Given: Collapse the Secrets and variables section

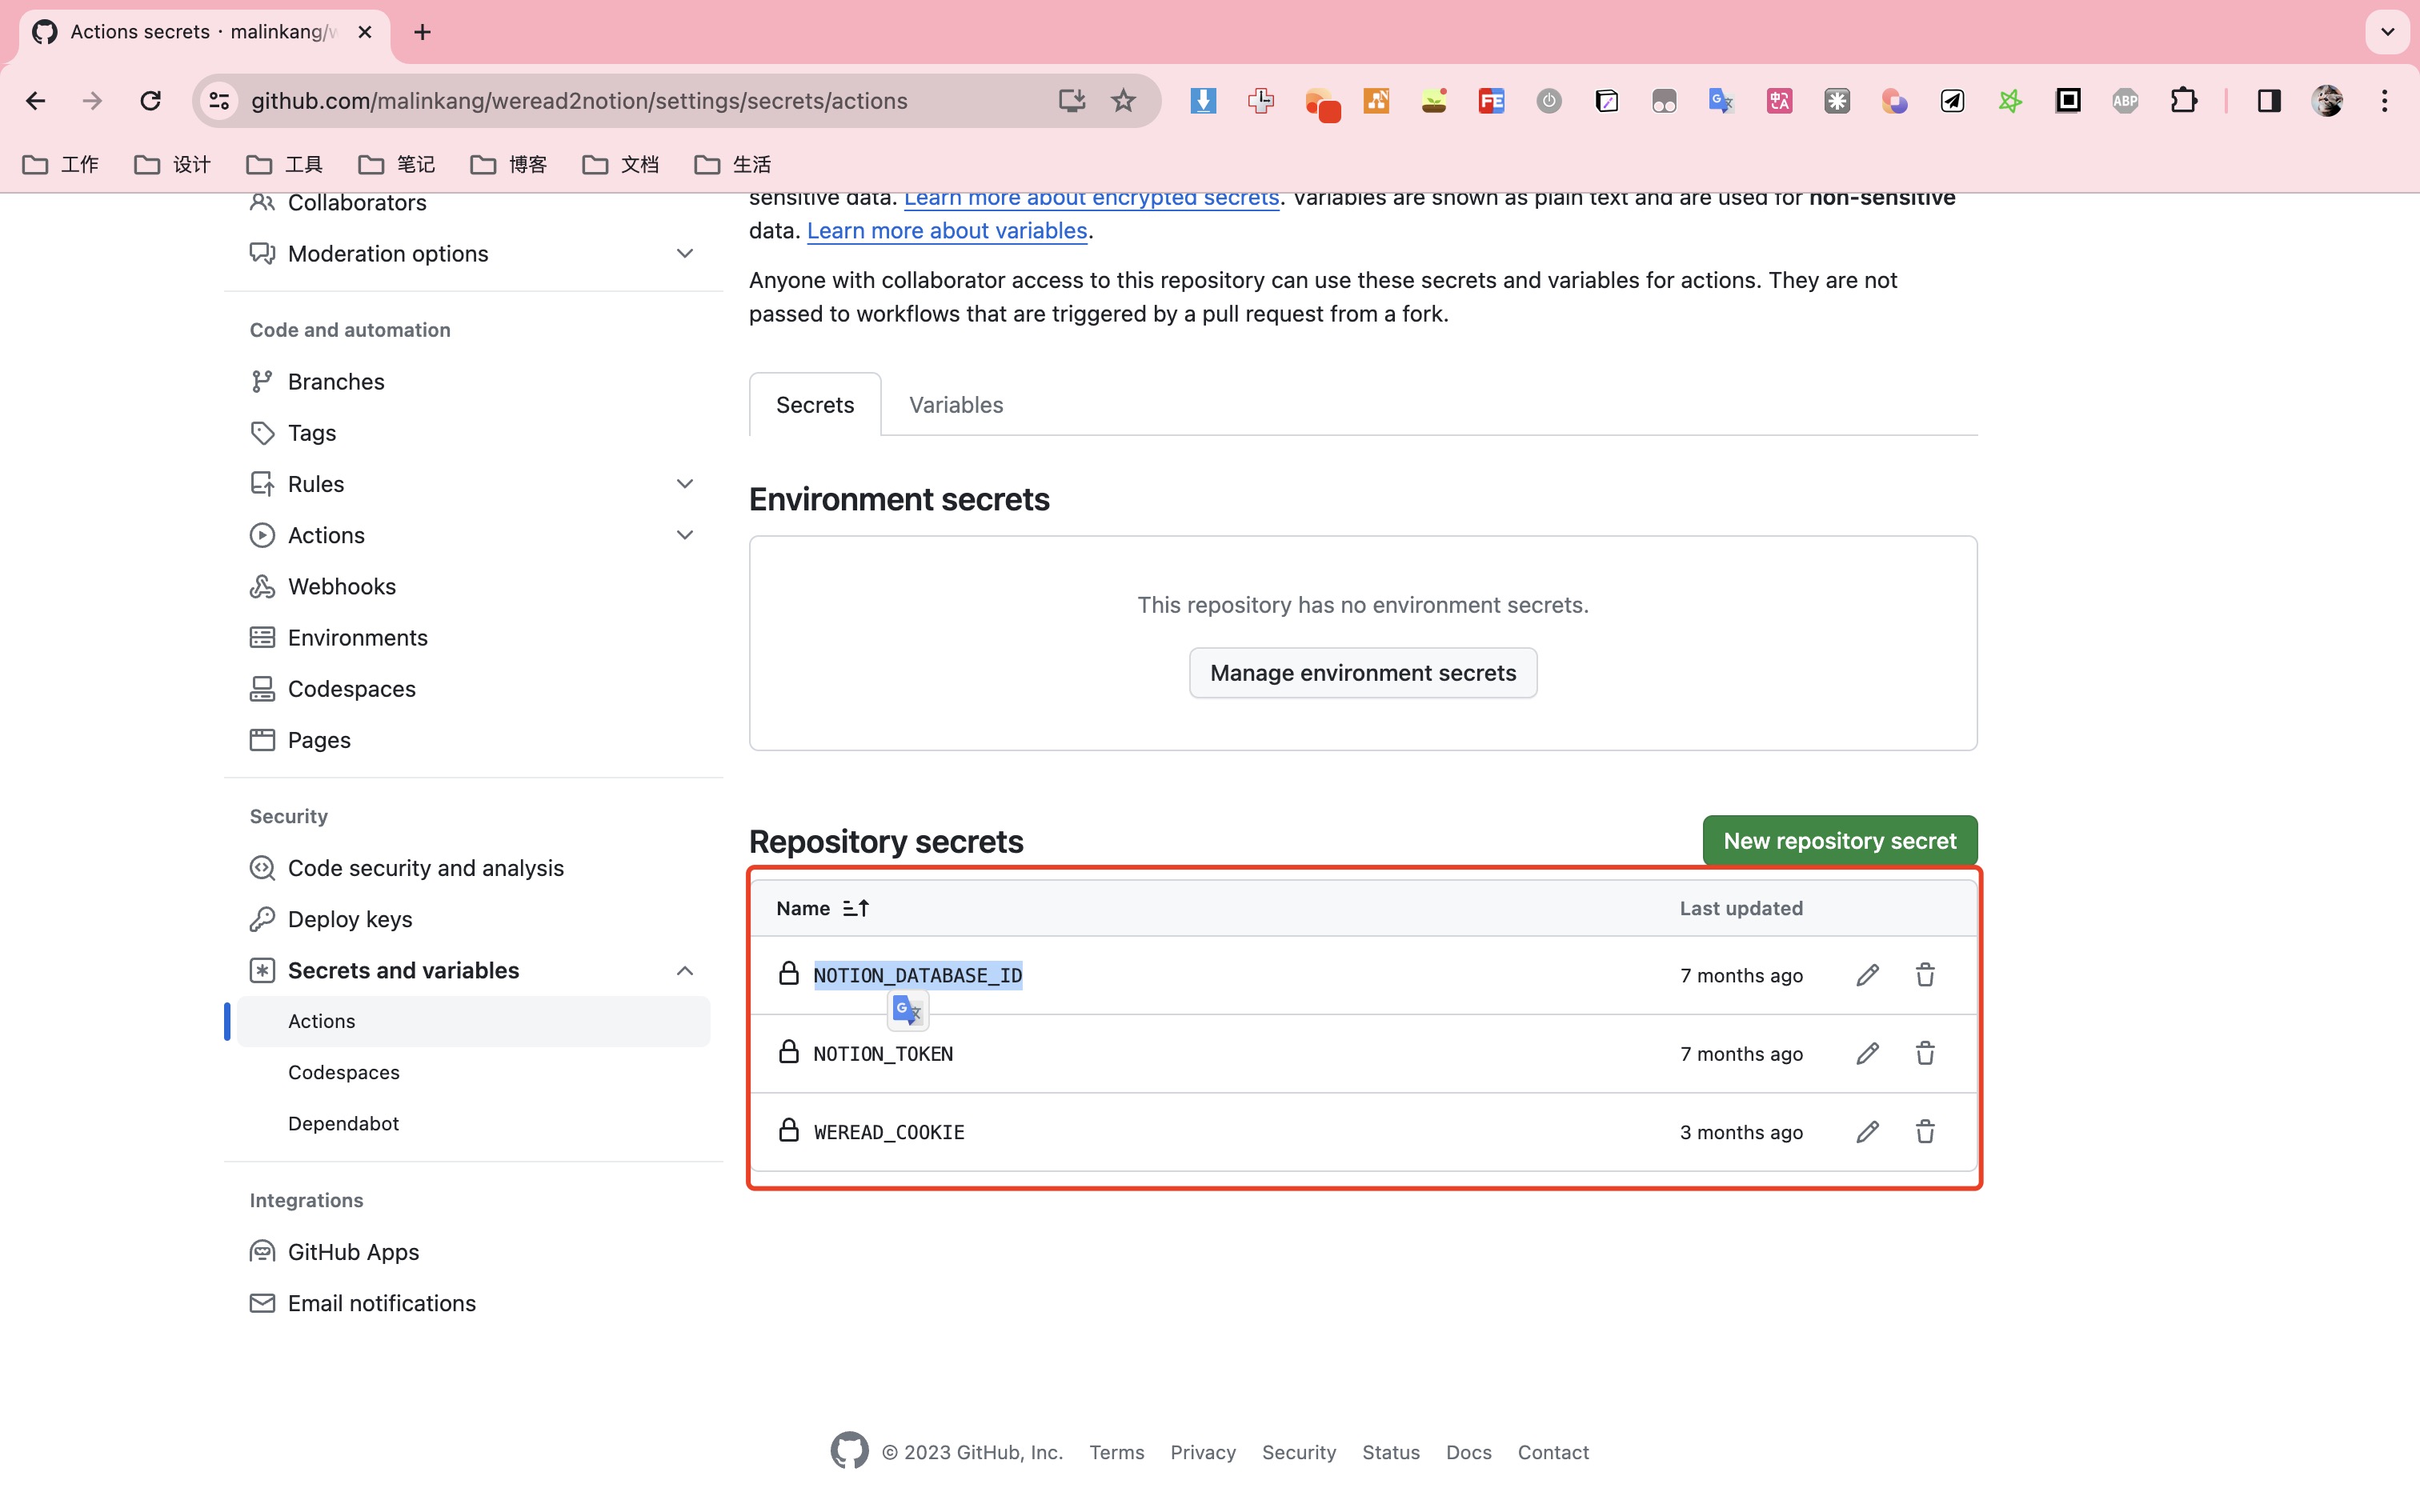Looking at the screenshot, I should (x=684, y=971).
